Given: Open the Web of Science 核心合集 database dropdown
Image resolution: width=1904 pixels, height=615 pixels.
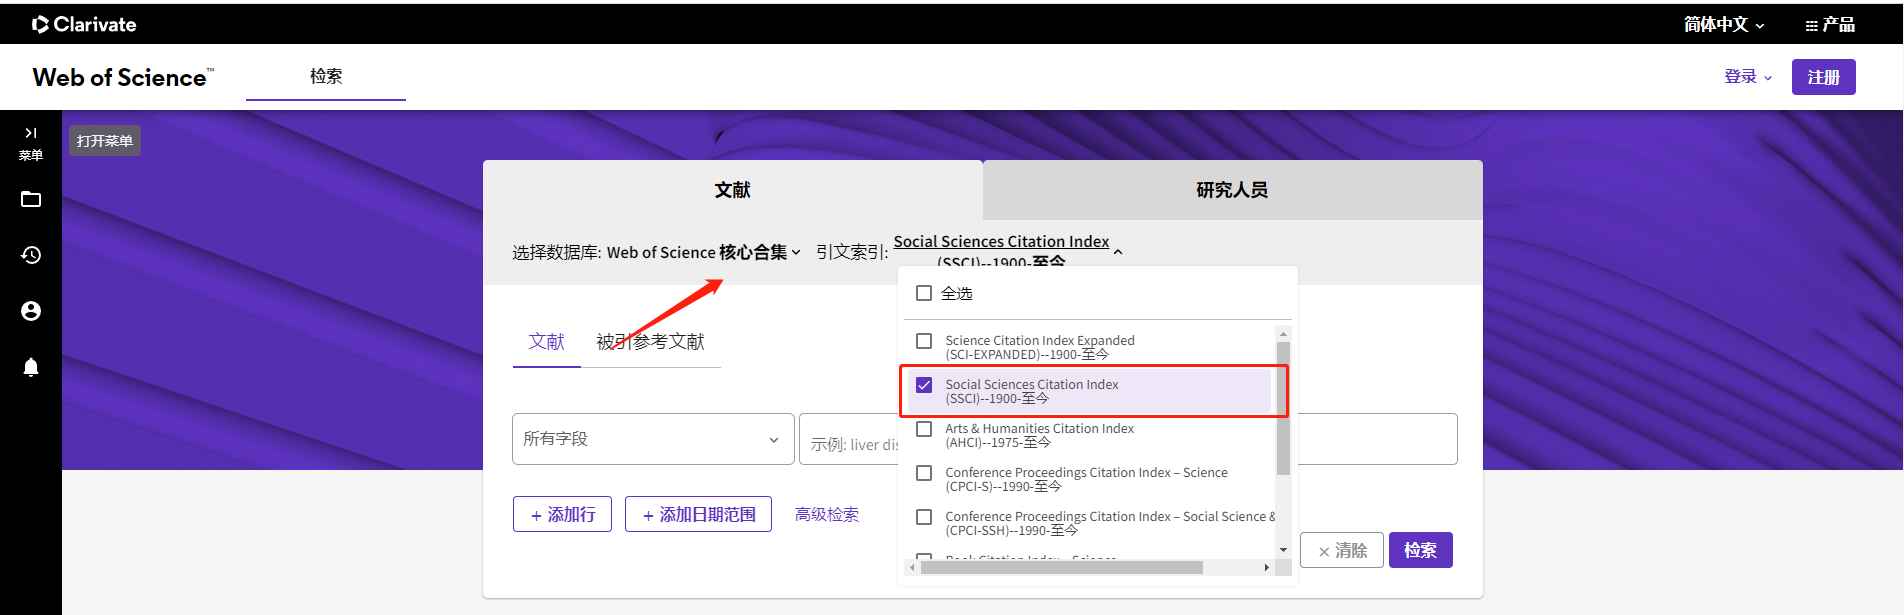Looking at the screenshot, I should (704, 252).
